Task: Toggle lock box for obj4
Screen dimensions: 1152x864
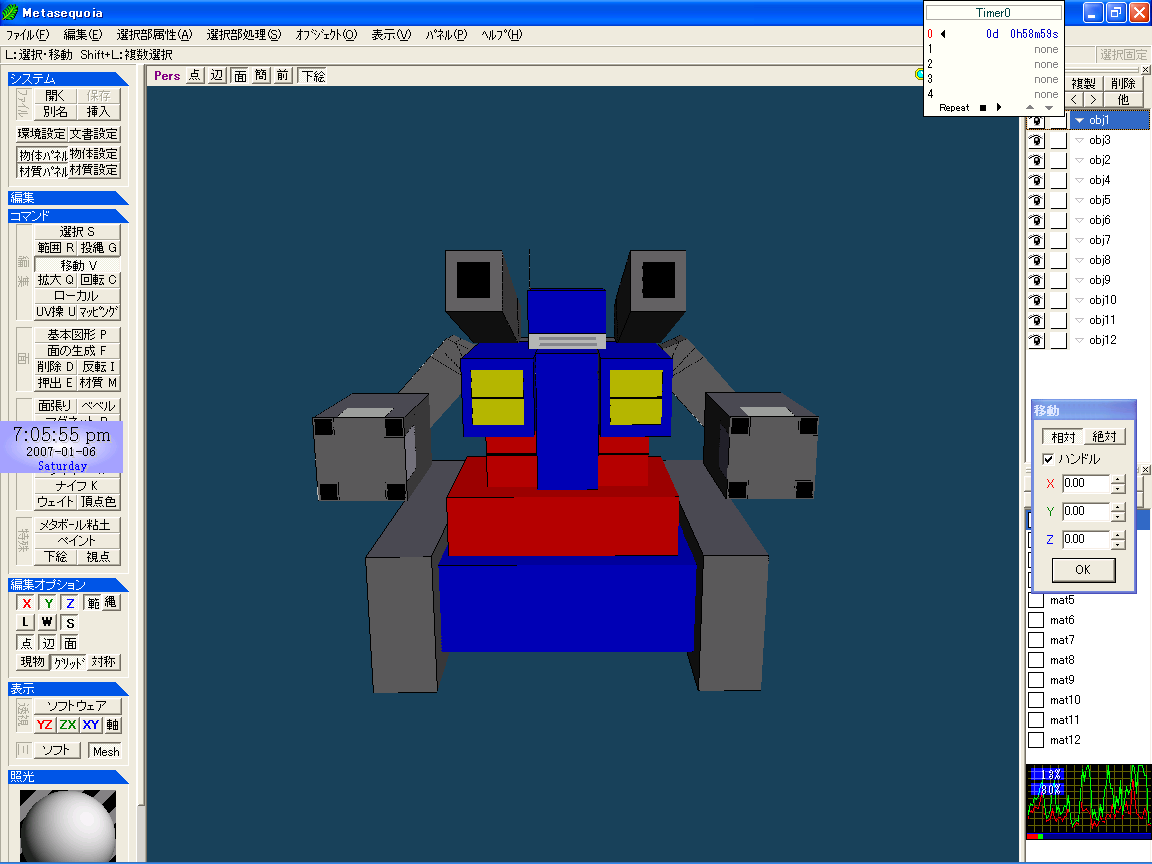Action: [1058, 181]
